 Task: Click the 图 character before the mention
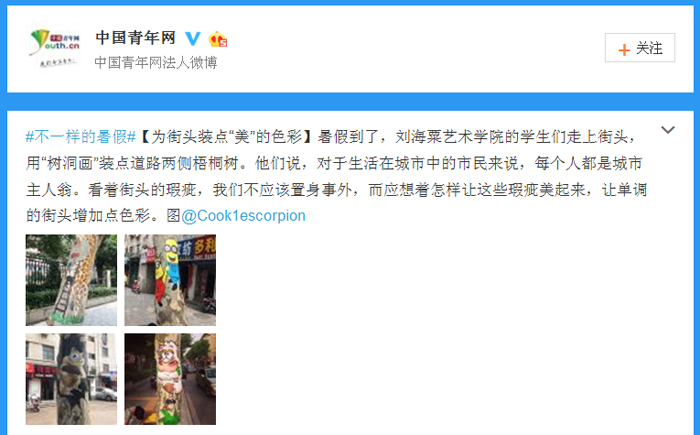(173, 215)
